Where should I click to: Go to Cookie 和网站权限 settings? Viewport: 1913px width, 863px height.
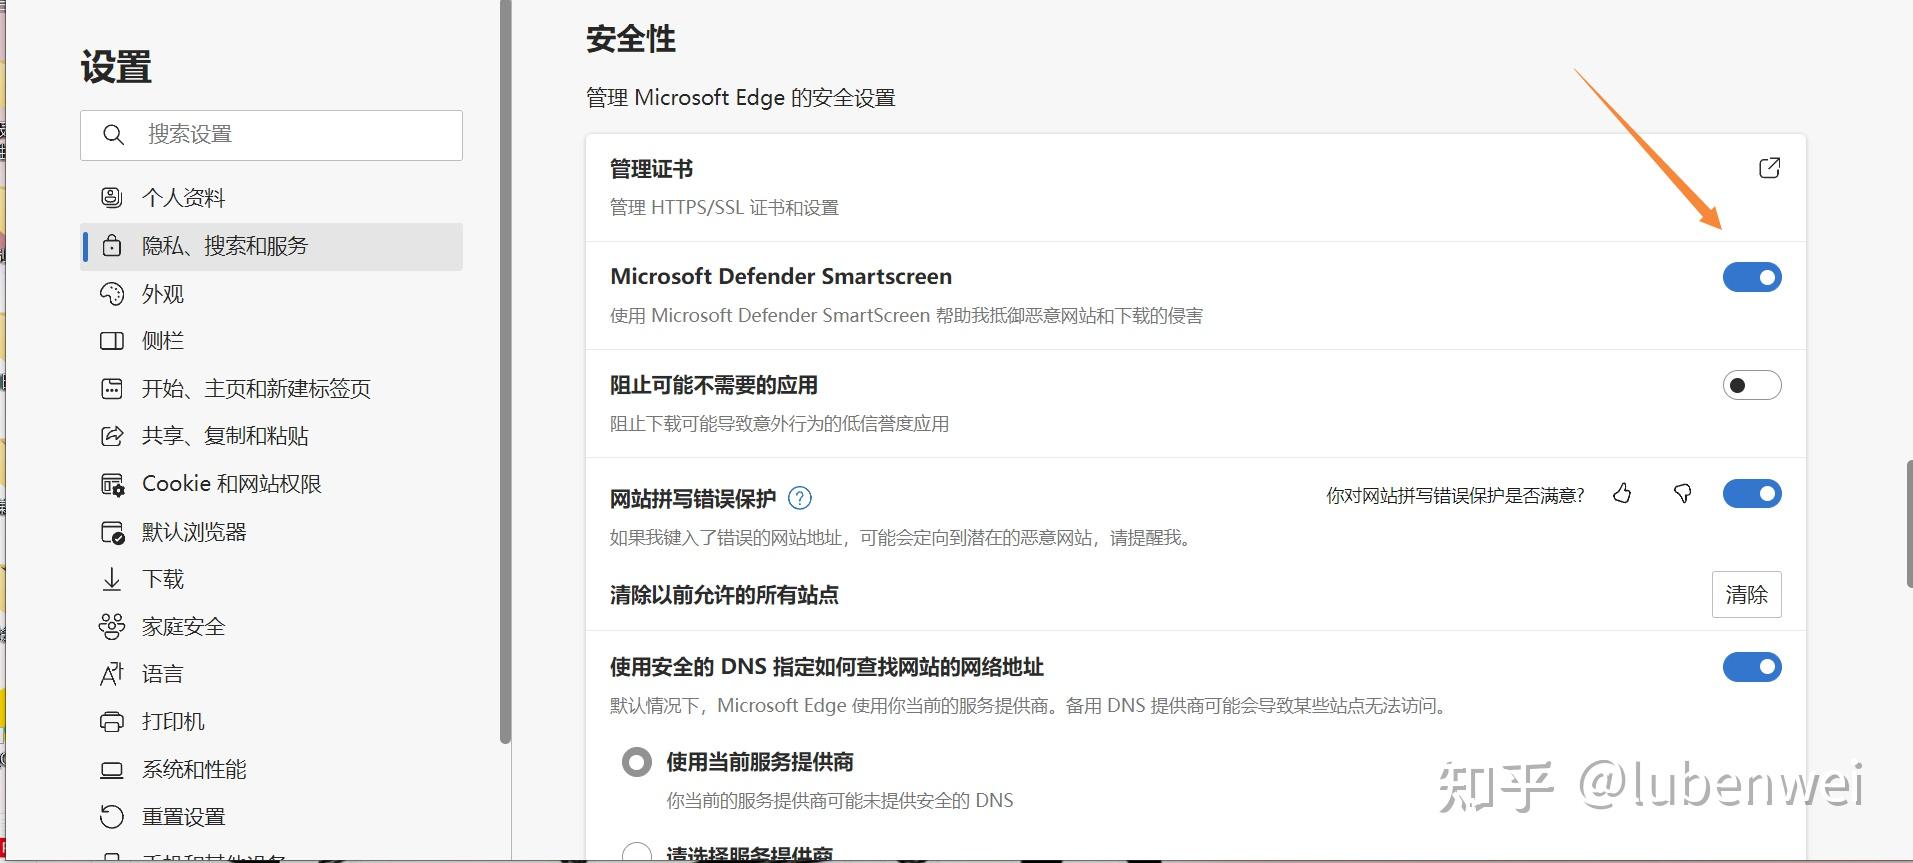click(272, 484)
